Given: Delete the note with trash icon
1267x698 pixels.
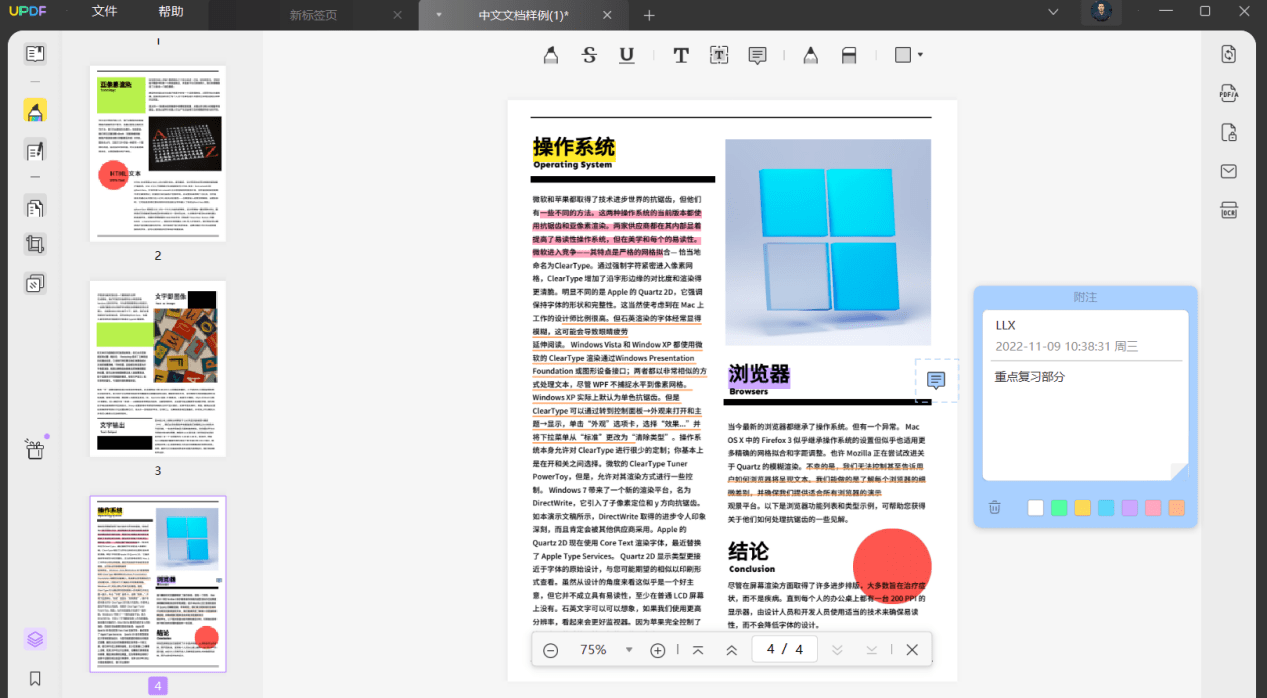Looking at the screenshot, I should tap(994, 508).
